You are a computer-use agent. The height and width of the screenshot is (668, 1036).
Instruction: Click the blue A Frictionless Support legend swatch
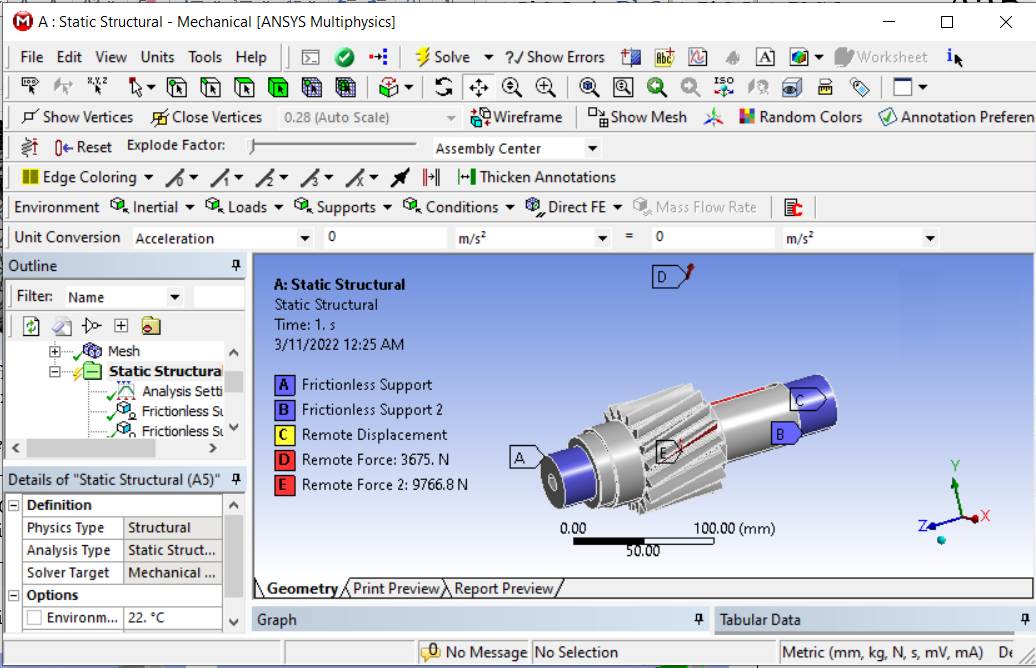click(284, 385)
